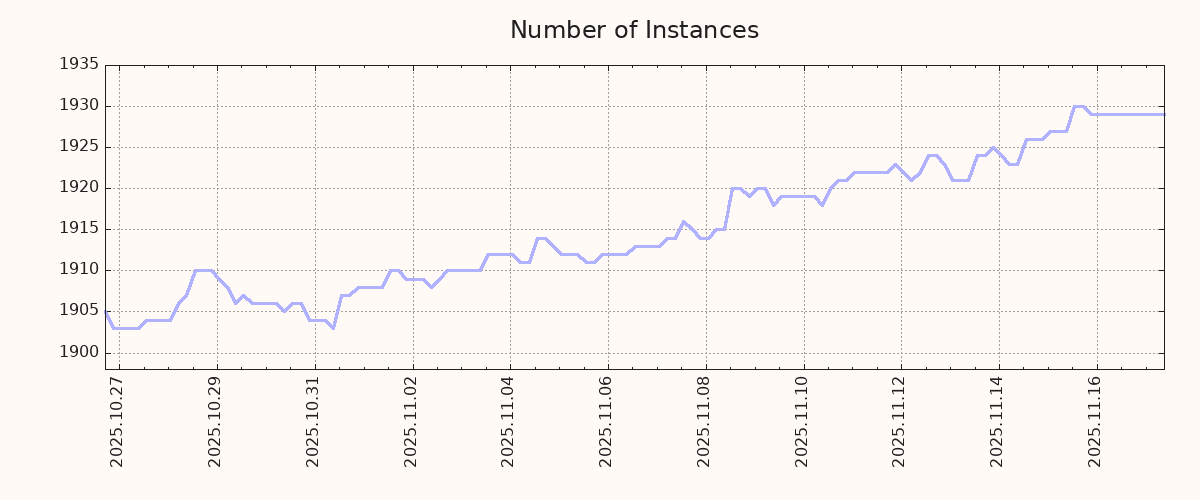Click the 1905 y-axis label
Viewport: 1200px width, 500px height.
pos(79,311)
